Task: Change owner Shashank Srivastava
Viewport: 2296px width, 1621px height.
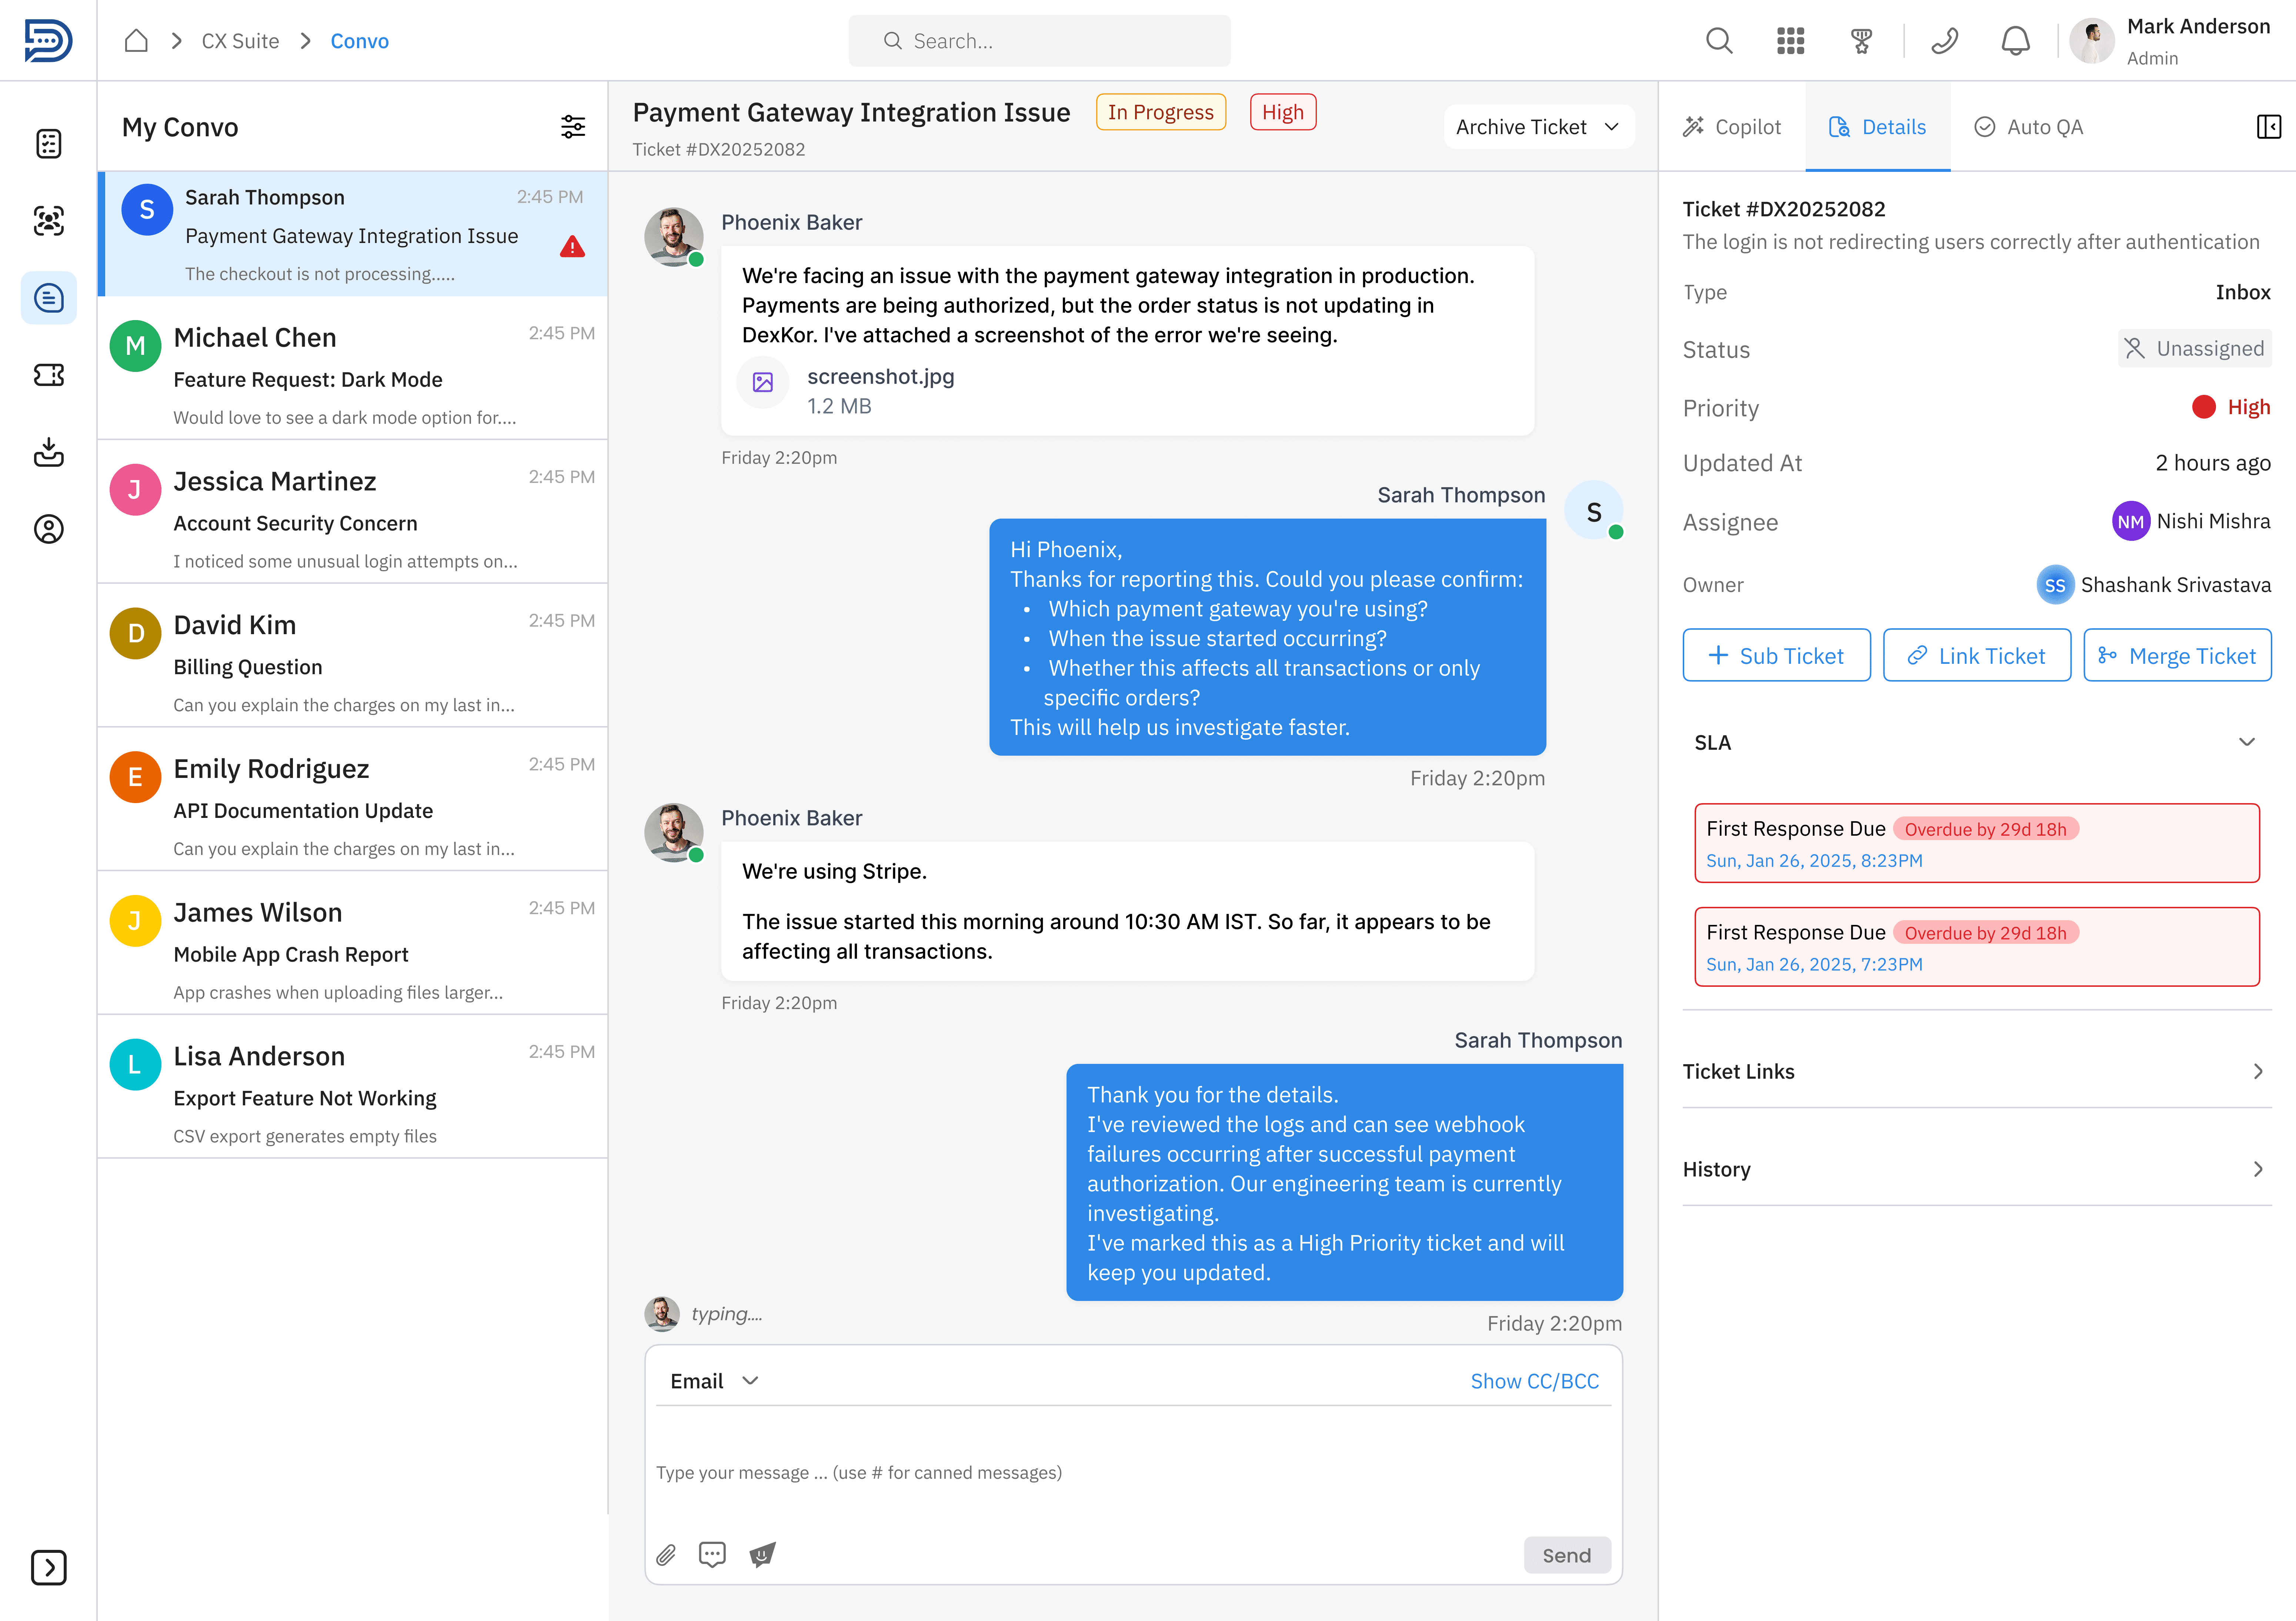Action: point(2154,585)
